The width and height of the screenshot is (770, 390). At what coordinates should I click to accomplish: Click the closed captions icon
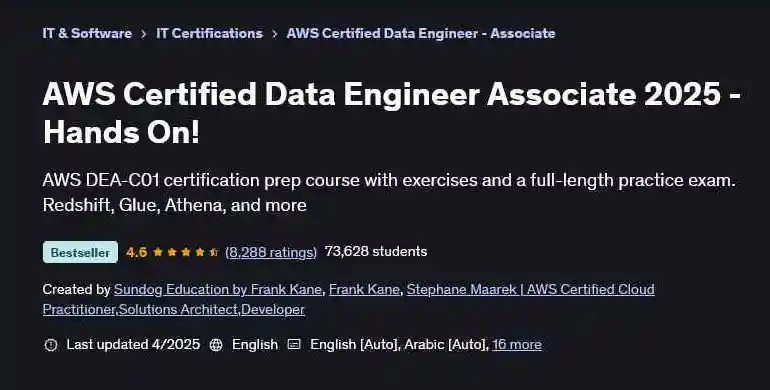pyautogui.click(x=294, y=344)
